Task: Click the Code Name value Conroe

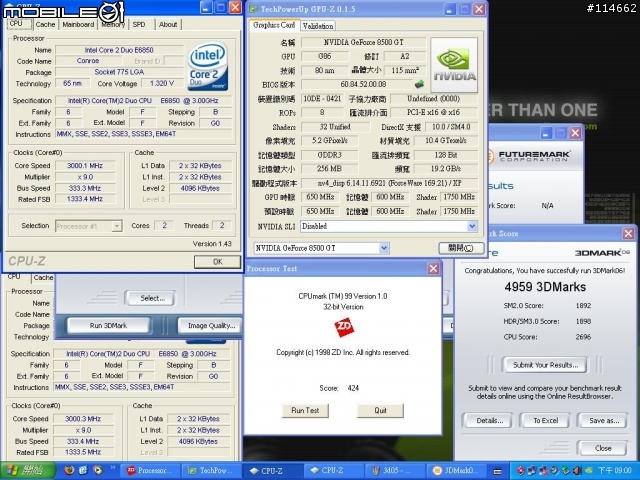Action: pyautogui.click(x=88, y=61)
